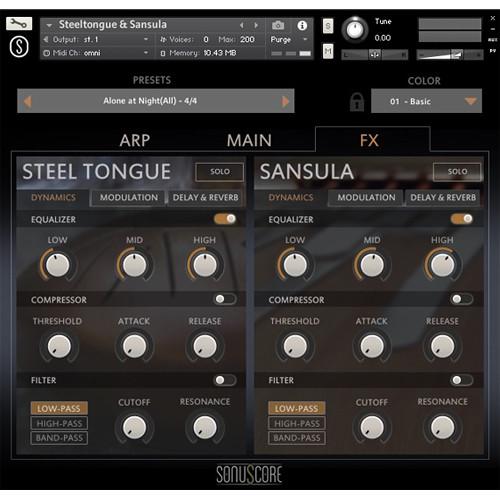Solo the Steel Tongue instrument
Viewport: 500px width, 500px height.
(x=220, y=172)
